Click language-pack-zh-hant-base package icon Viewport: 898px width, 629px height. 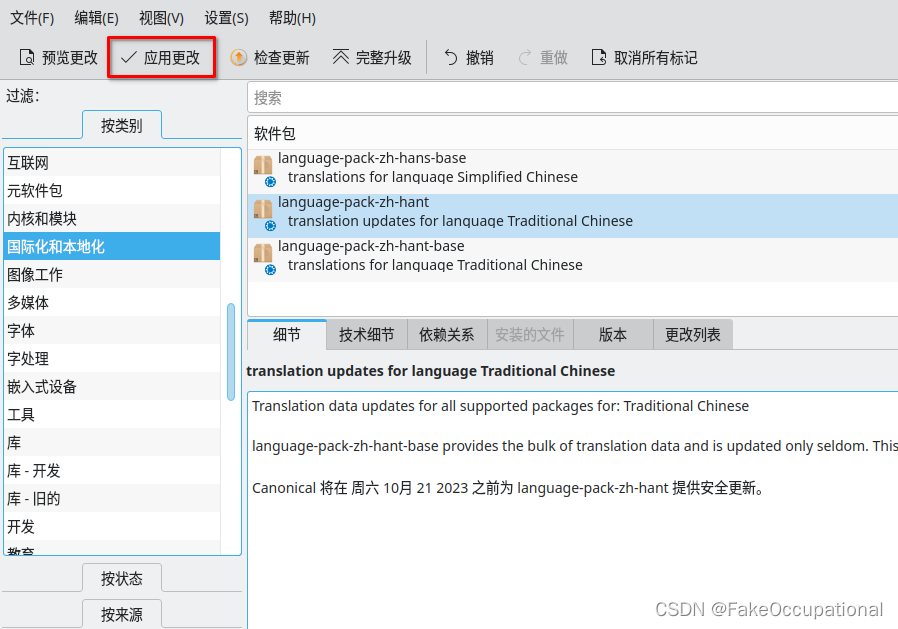click(x=263, y=258)
